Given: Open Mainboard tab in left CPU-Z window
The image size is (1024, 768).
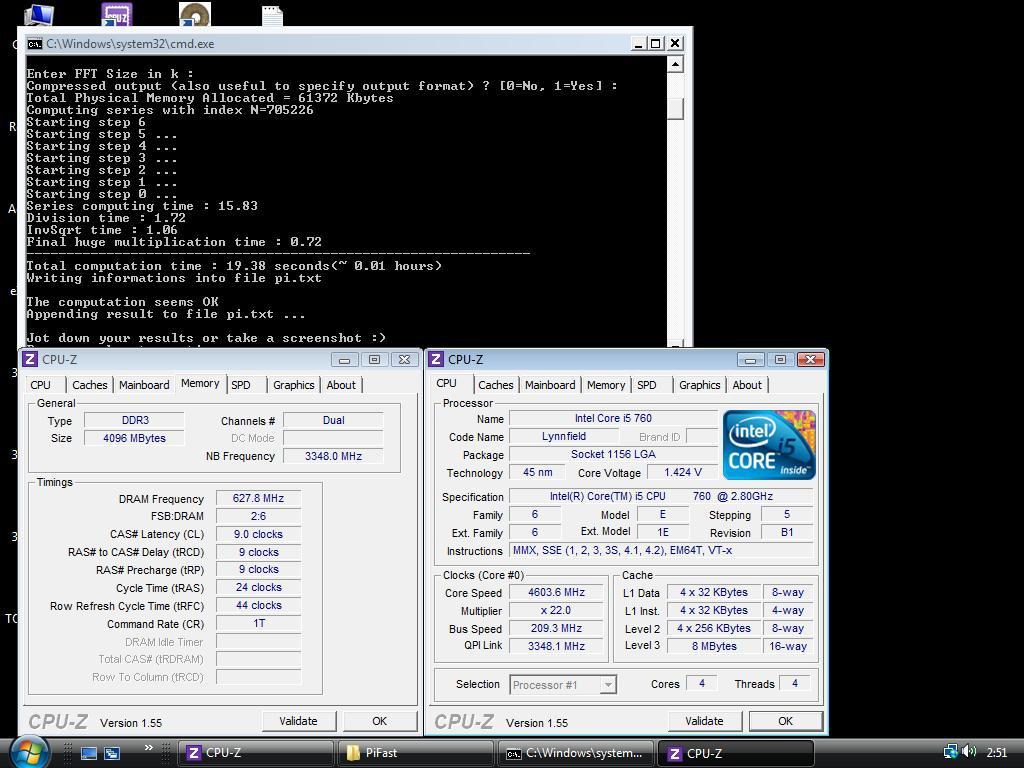Looking at the screenshot, I should tap(144, 385).
